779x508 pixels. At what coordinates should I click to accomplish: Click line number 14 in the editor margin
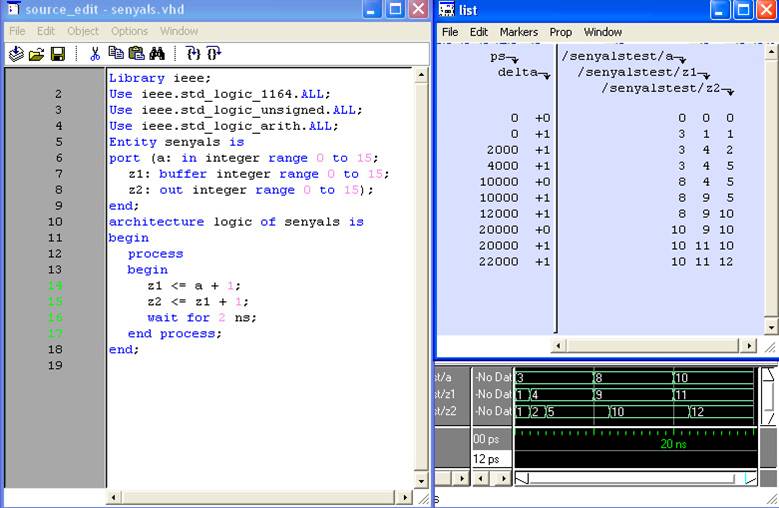point(55,286)
